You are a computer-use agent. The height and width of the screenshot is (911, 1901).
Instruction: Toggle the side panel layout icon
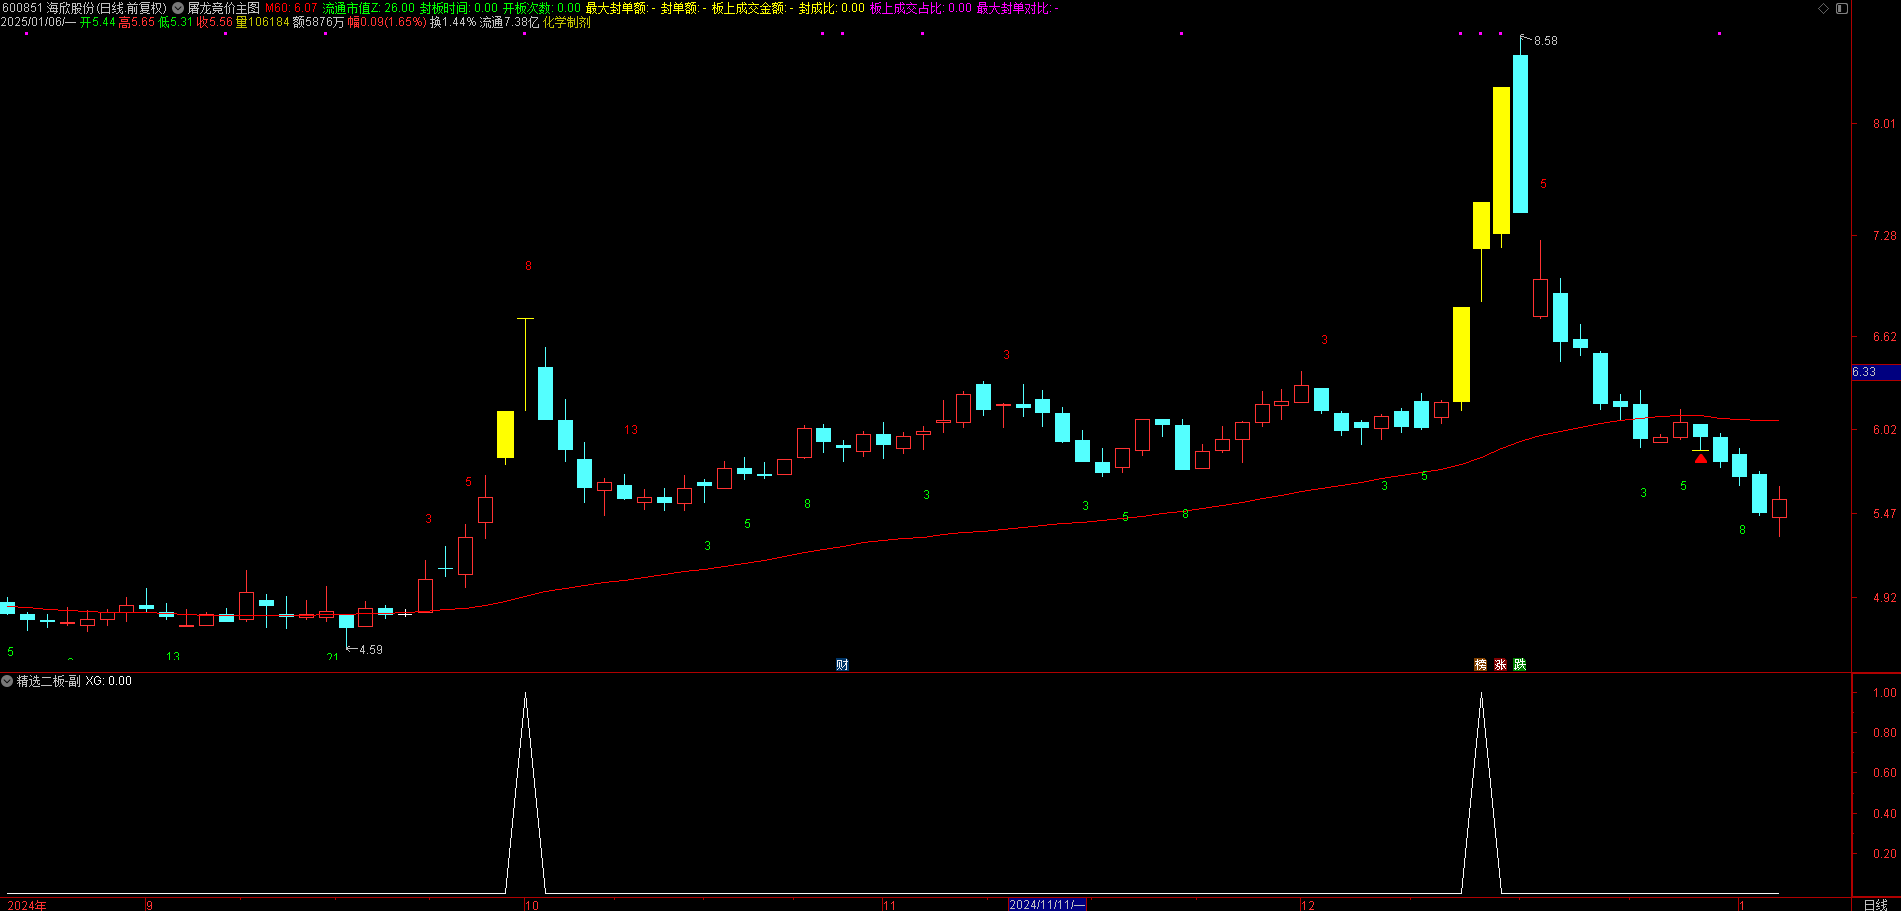[1842, 8]
